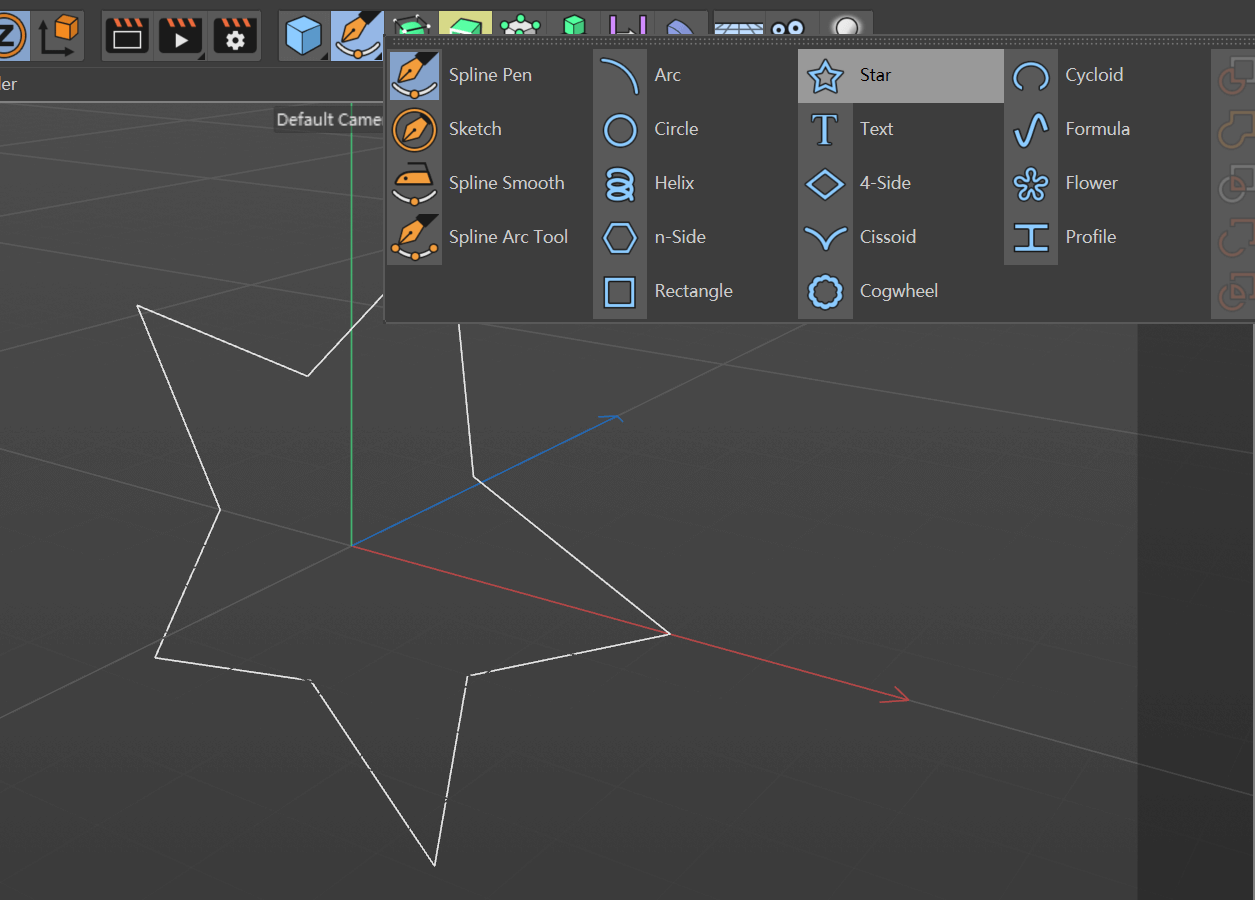Grab the blue Z axis arrow
Image resolution: width=1255 pixels, height=900 pixels.
click(x=612, y=418)
